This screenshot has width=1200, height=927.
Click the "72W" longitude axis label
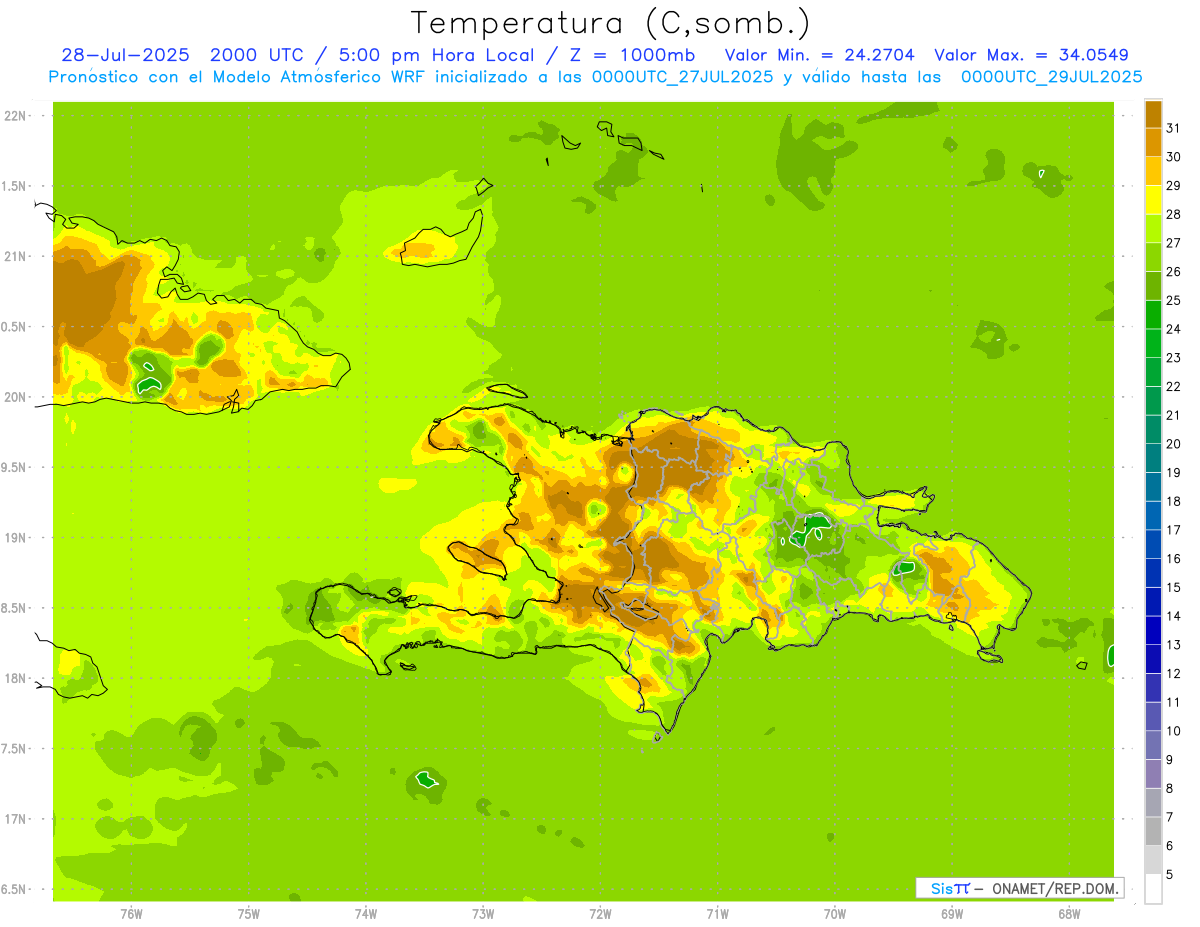(x=600, y=914)
